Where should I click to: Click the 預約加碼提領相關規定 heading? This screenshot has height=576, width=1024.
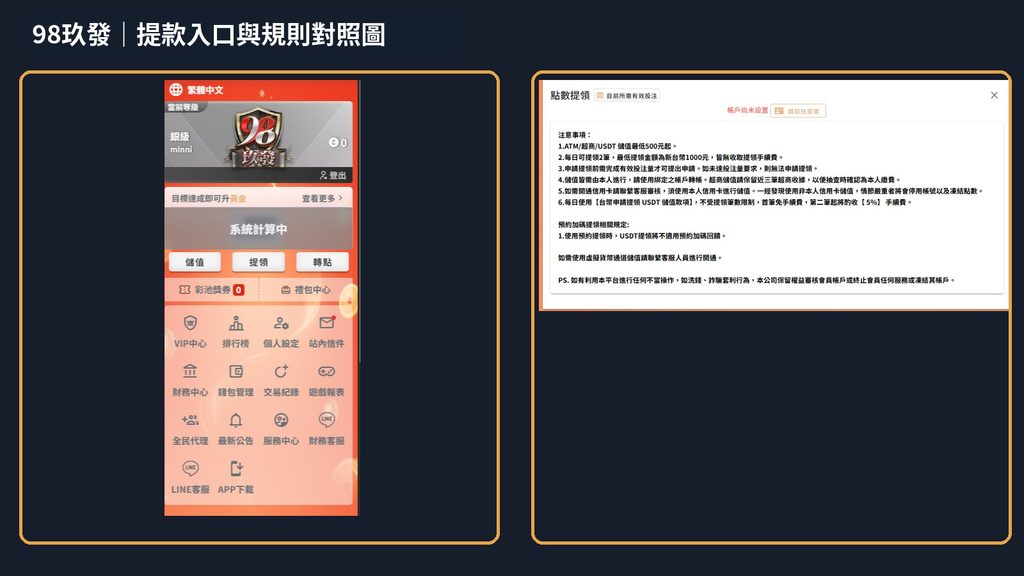(x=593, y=225)
